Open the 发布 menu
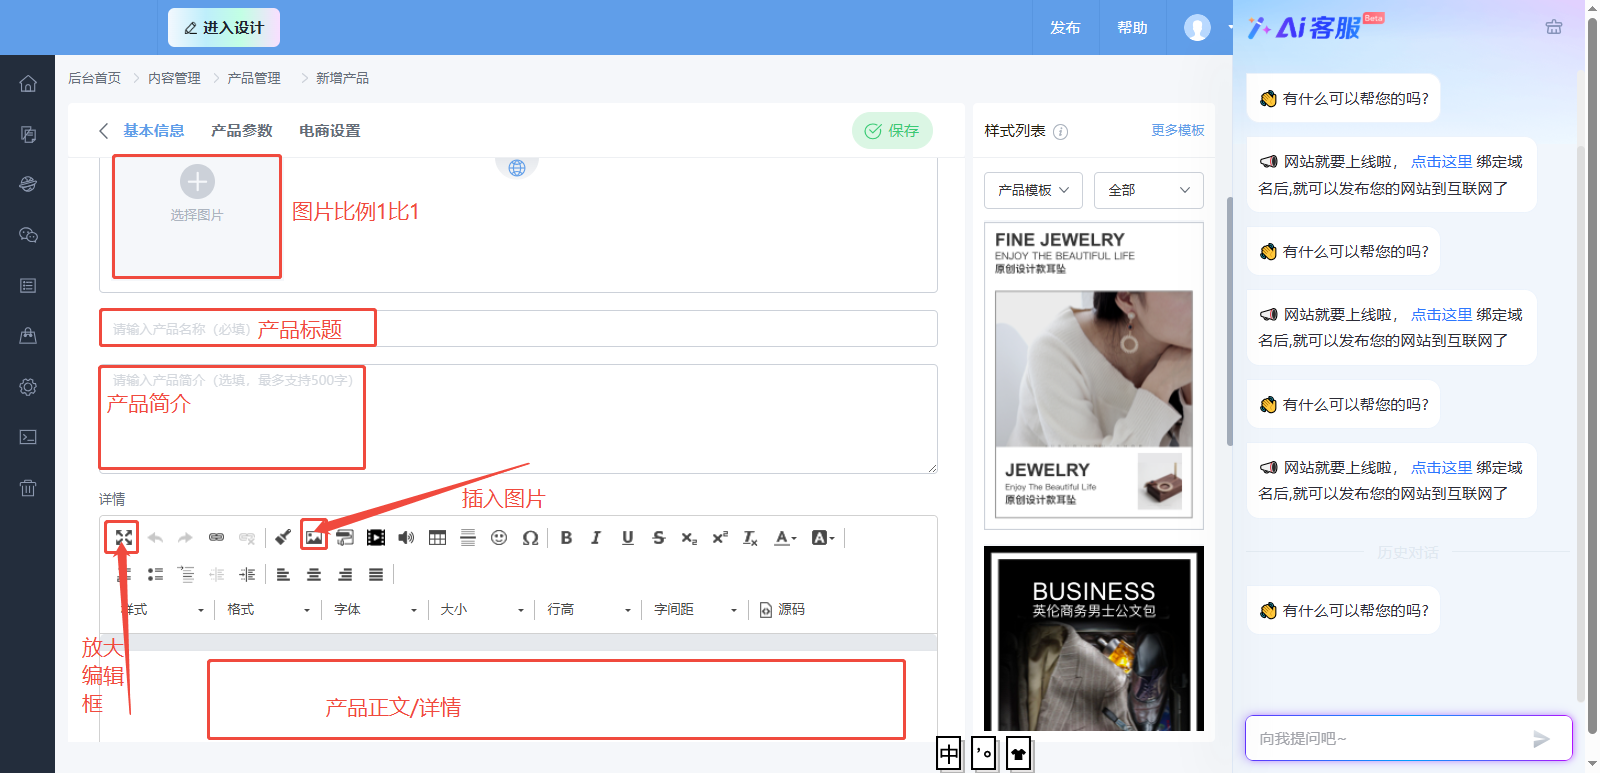This screenshot has width=1600, height=773. [x=1065, y=28]
